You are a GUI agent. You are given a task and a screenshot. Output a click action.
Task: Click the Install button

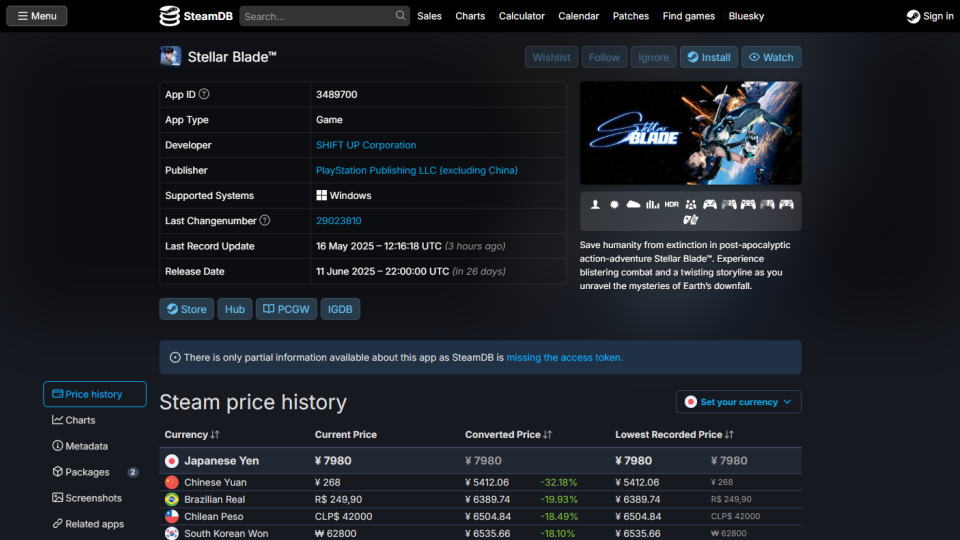708,57
